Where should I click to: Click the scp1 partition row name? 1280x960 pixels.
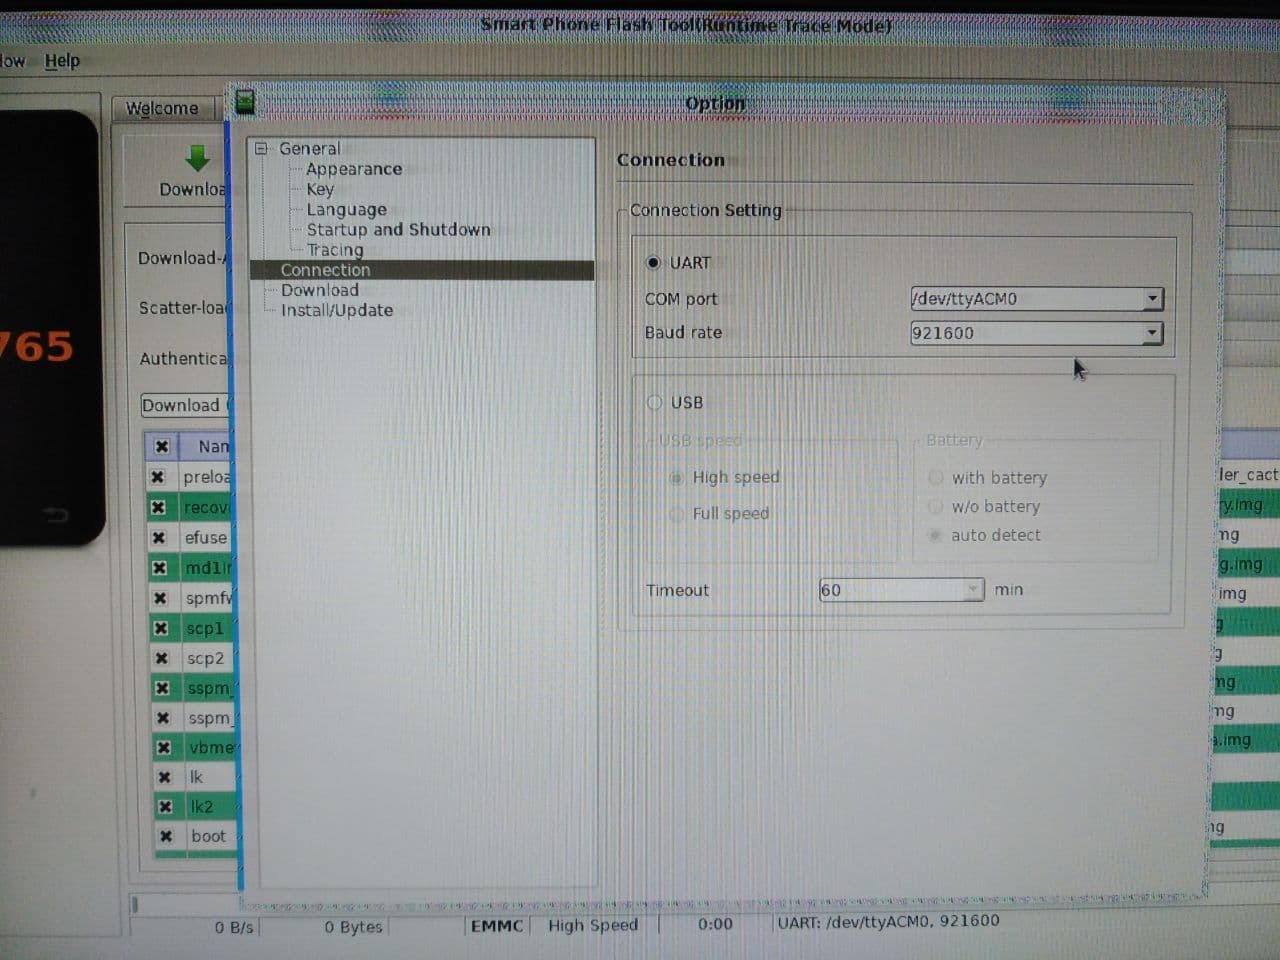click(205, 628)
